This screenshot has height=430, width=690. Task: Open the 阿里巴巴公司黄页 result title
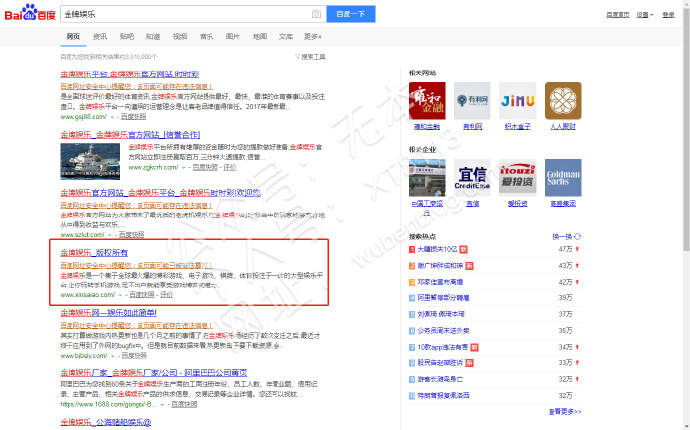pos(154,372)
